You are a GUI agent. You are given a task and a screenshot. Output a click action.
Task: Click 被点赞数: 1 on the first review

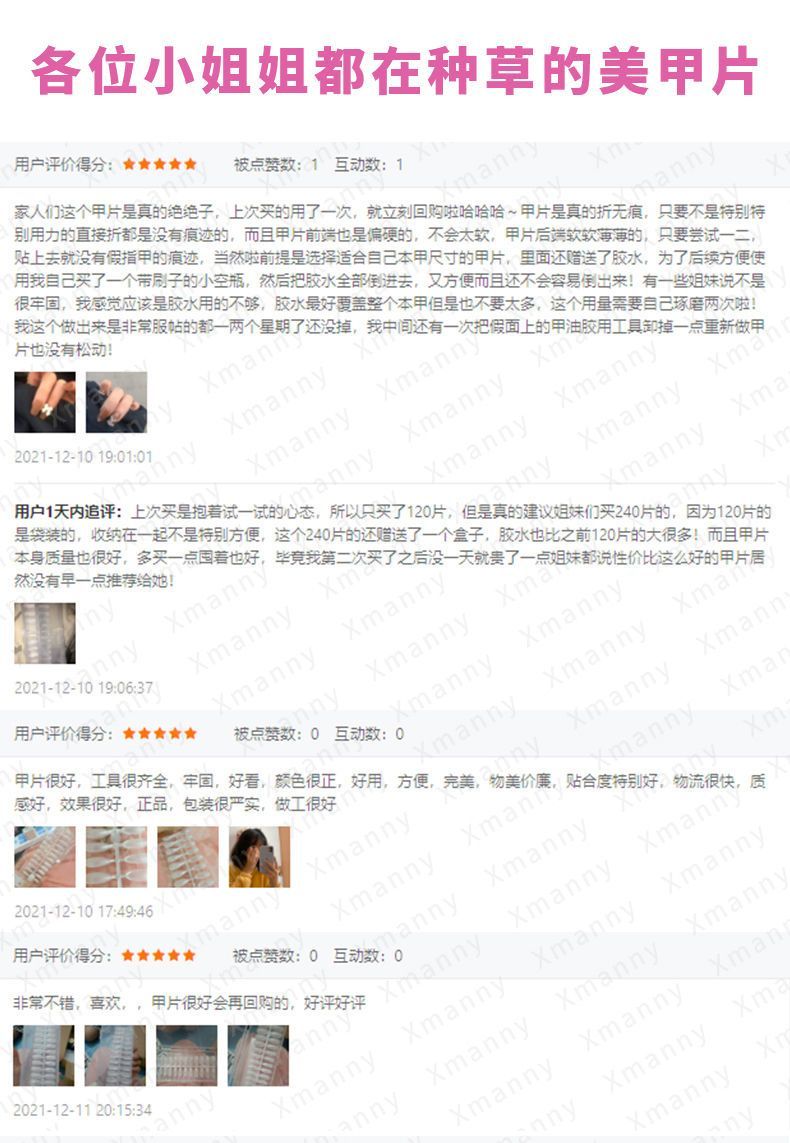tap(276, 164)
